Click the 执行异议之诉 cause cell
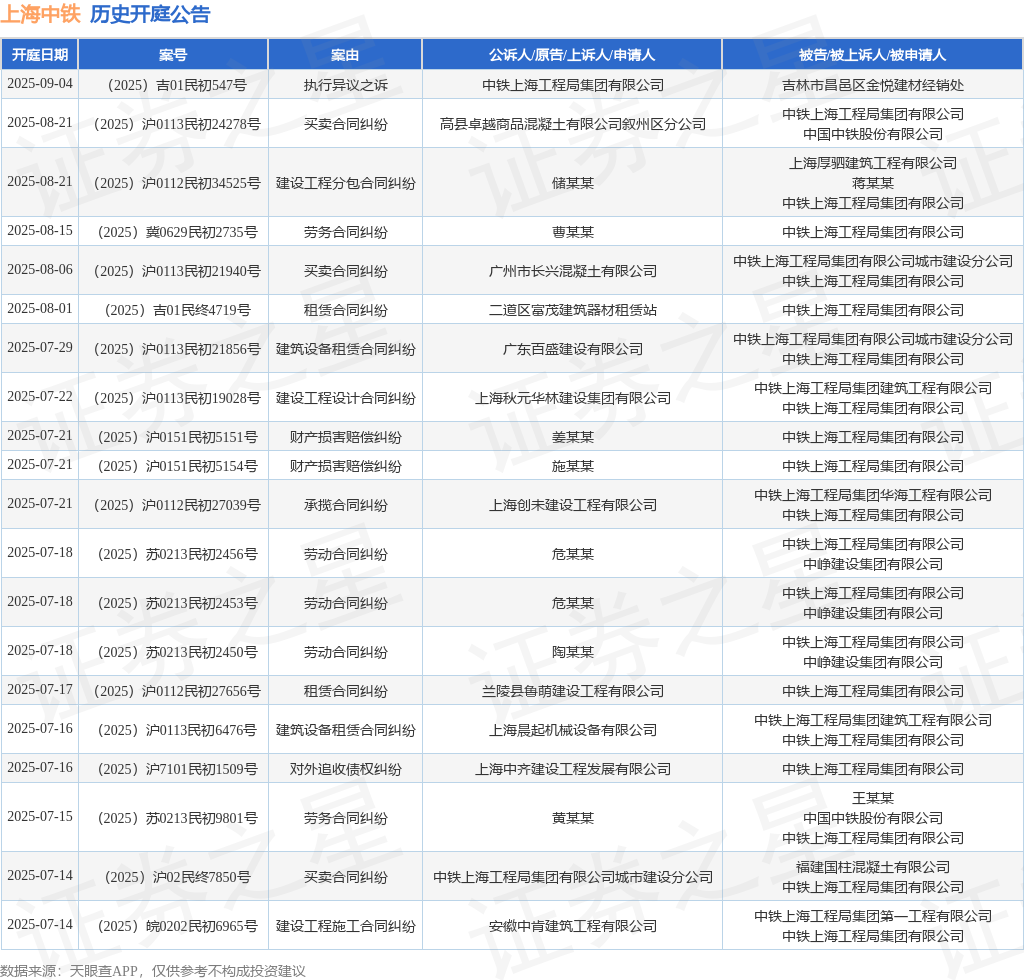 coord(345,85)
